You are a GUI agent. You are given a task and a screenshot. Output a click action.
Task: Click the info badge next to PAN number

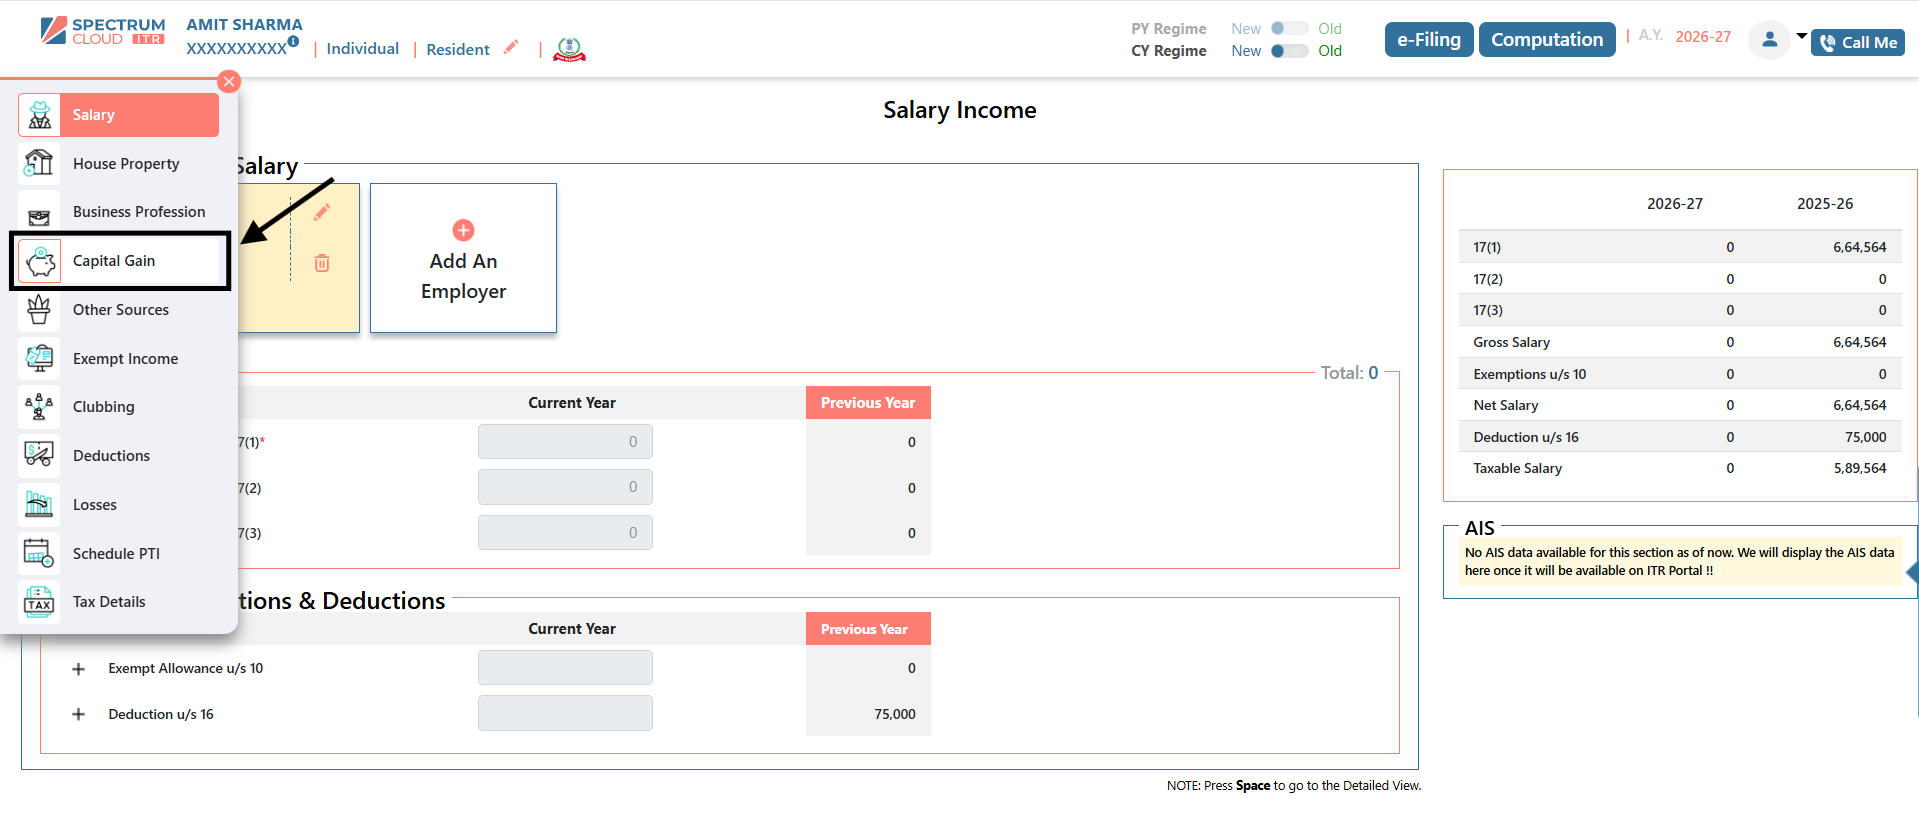pos(293,41)
